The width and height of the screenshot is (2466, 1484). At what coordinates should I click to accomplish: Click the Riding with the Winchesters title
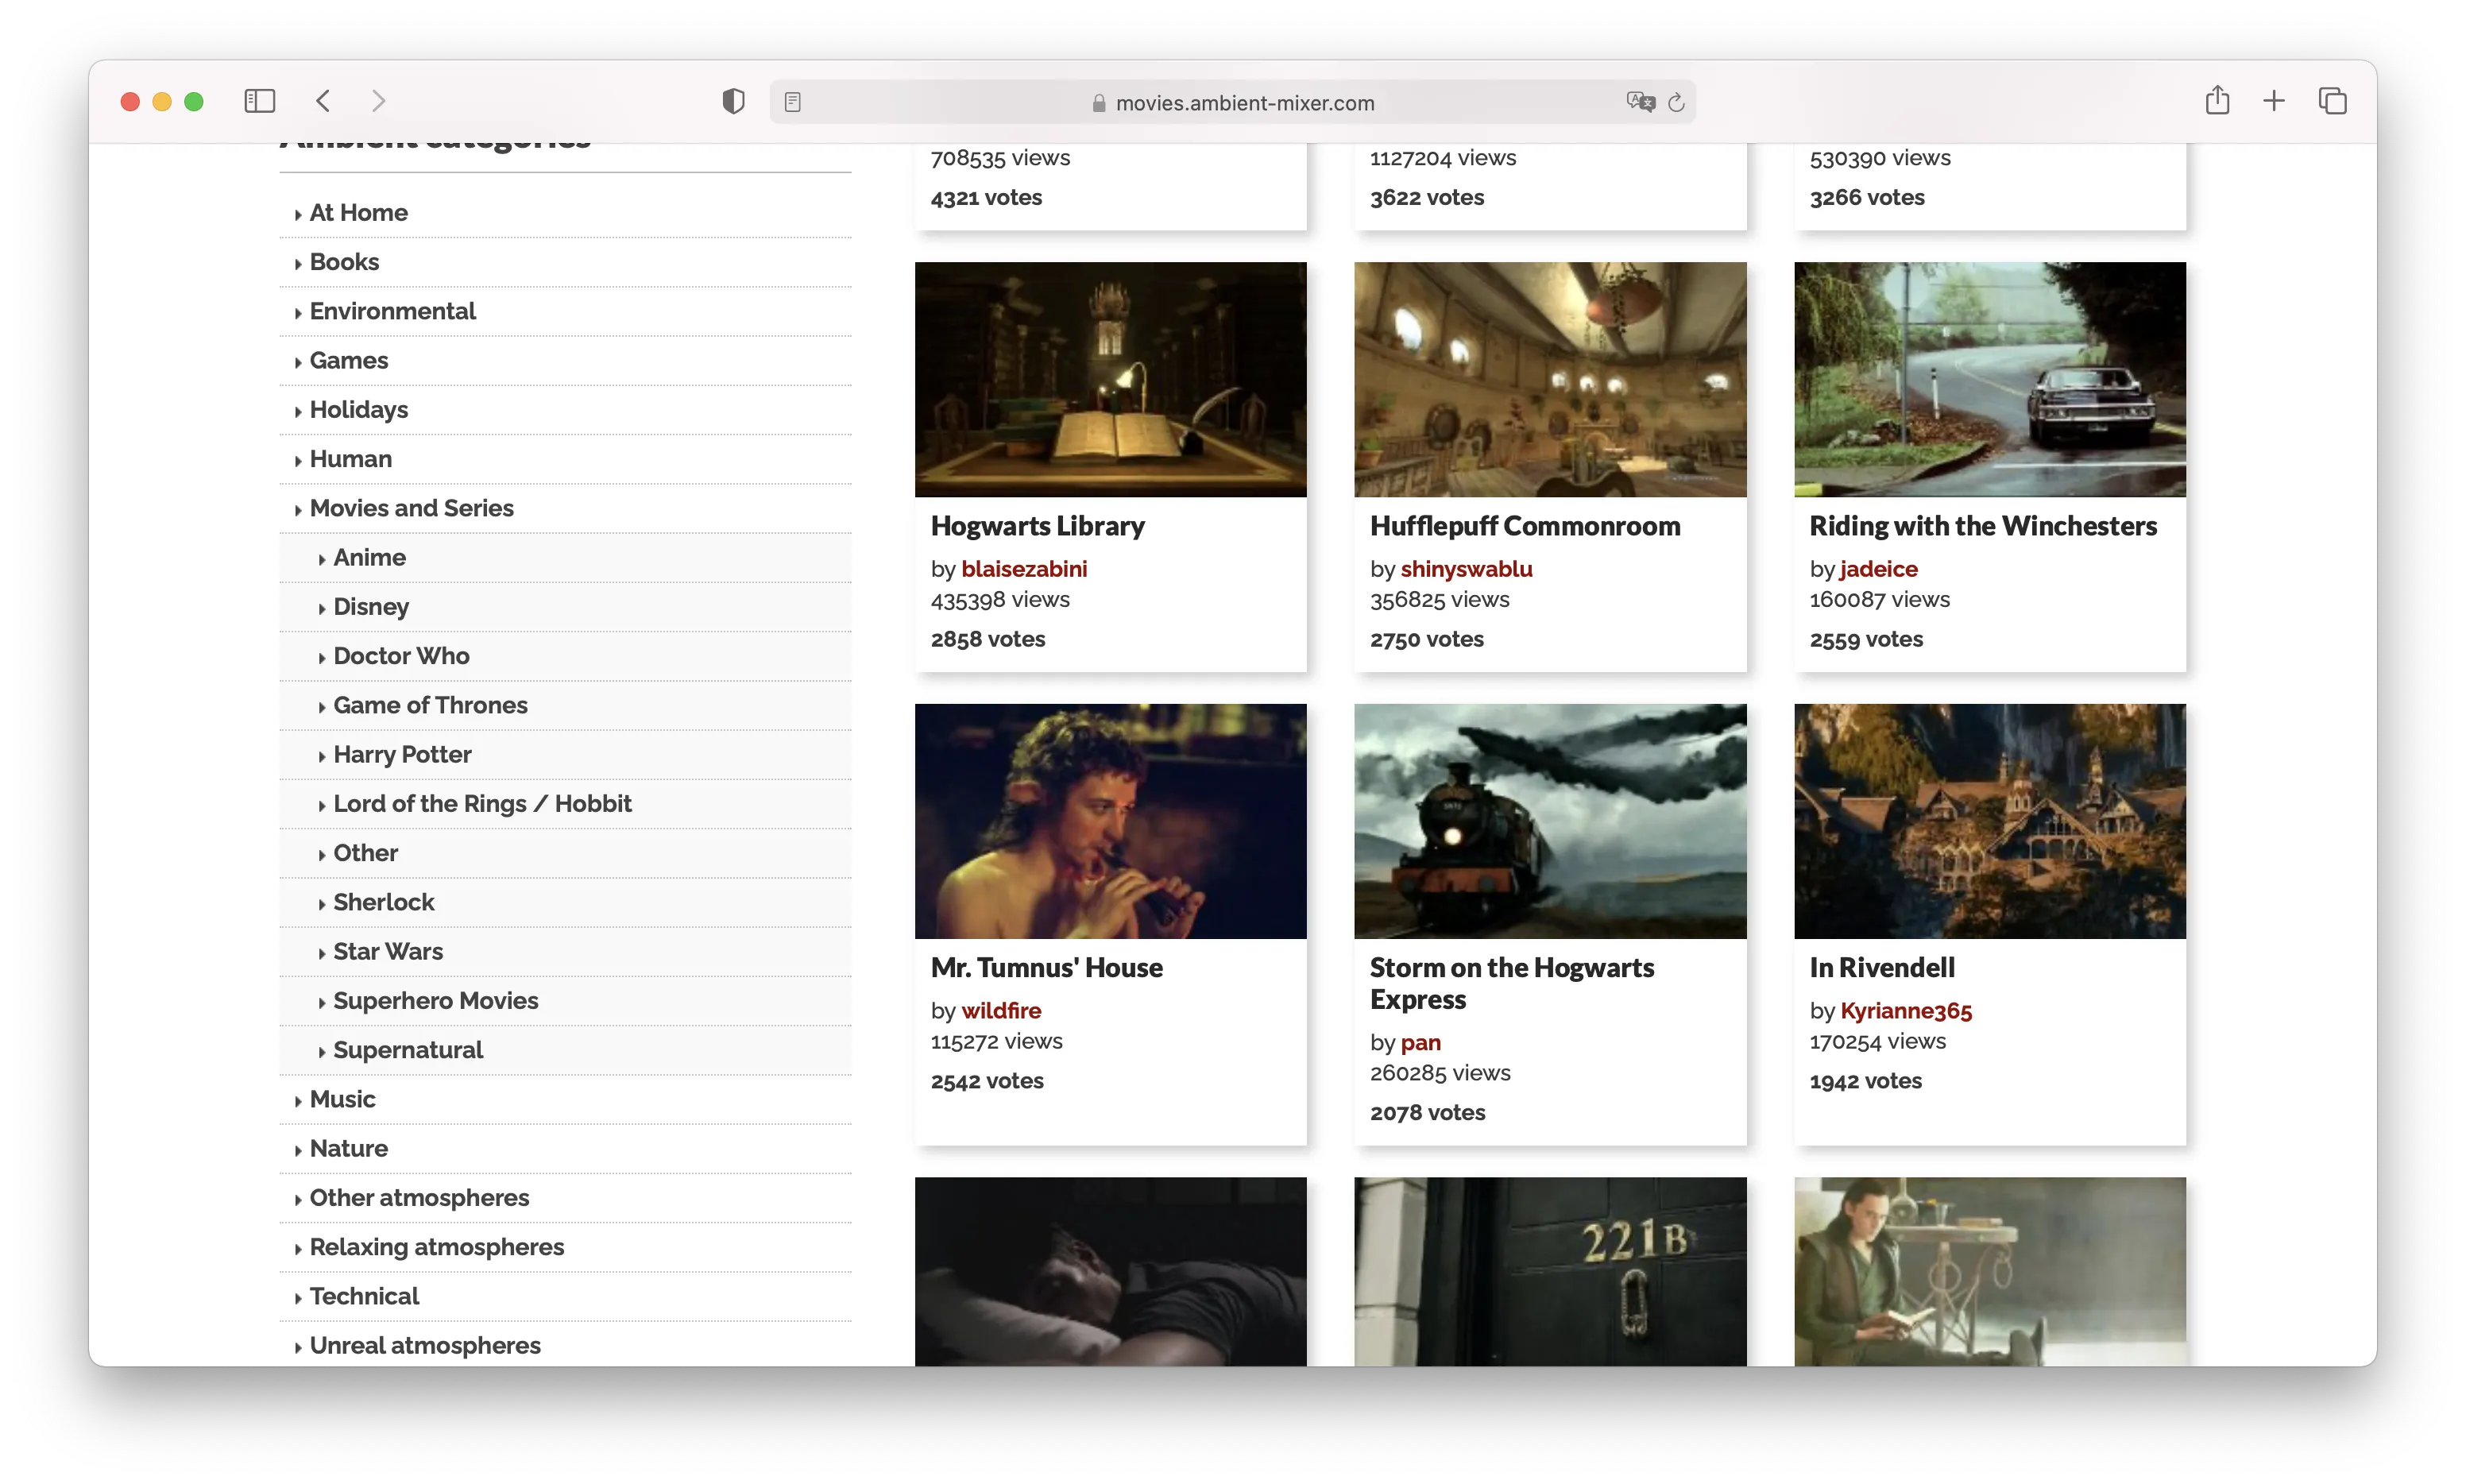[1983, 526]
